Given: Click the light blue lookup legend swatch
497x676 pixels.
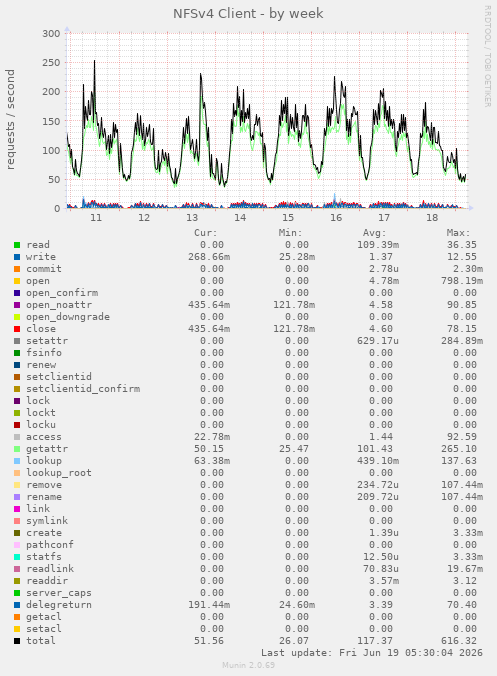Looking at the screenshot, I should coord(17,461).
